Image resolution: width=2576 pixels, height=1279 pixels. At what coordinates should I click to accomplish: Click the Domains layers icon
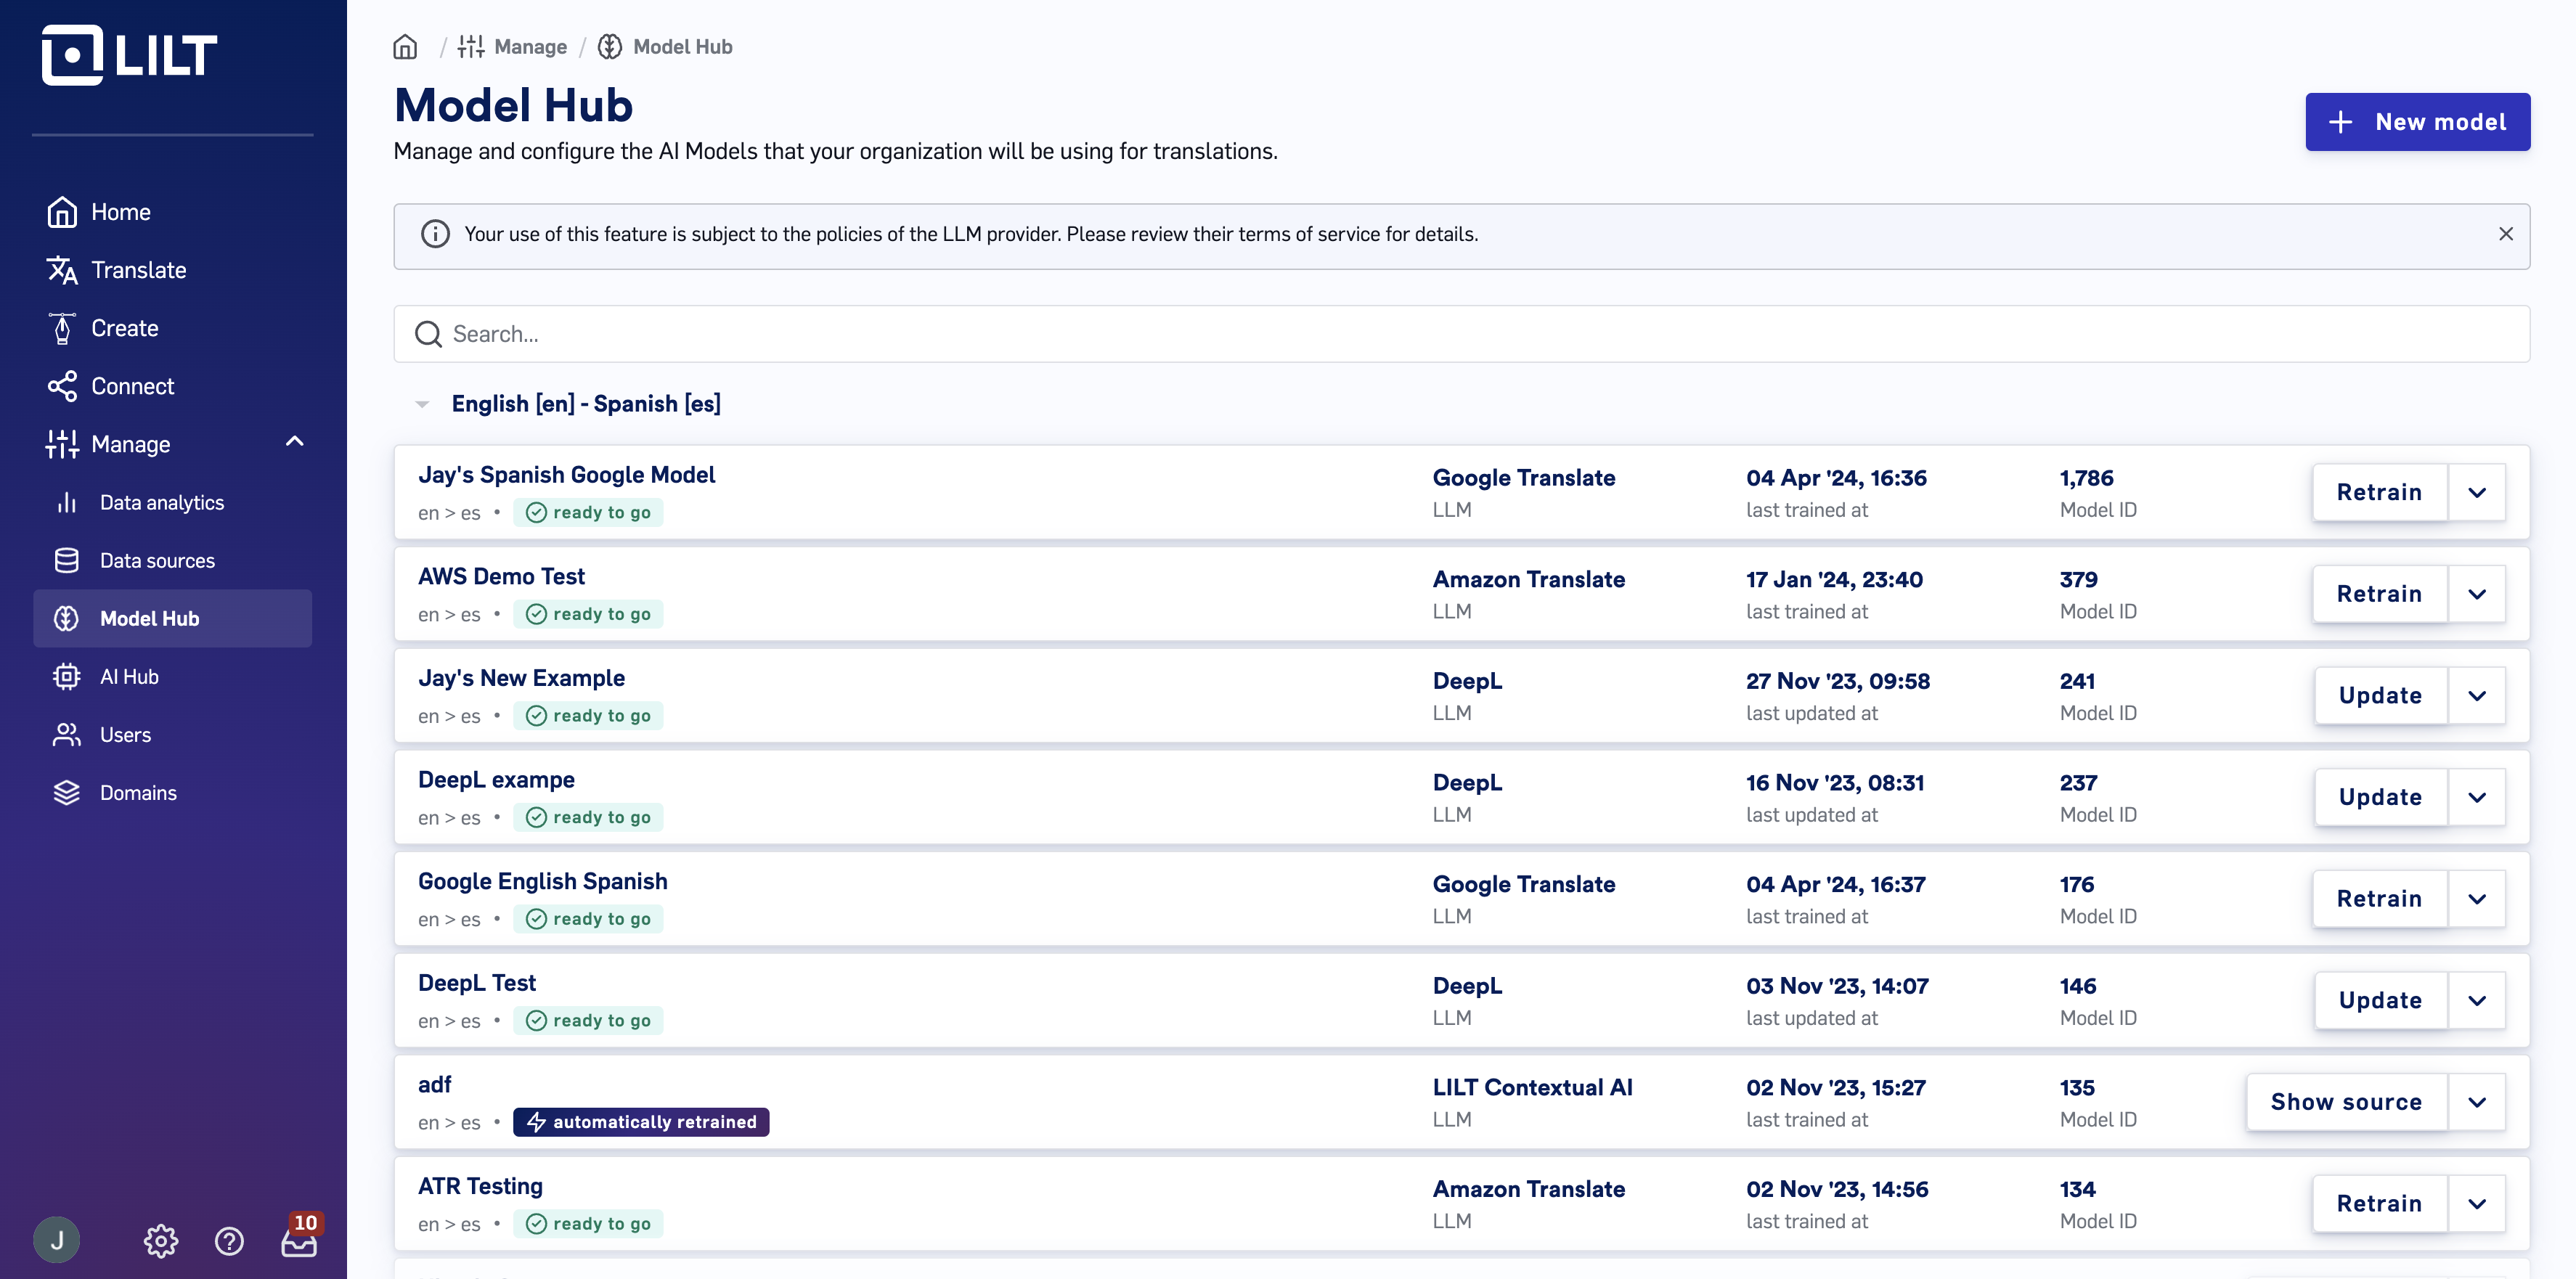pos(67,793)
